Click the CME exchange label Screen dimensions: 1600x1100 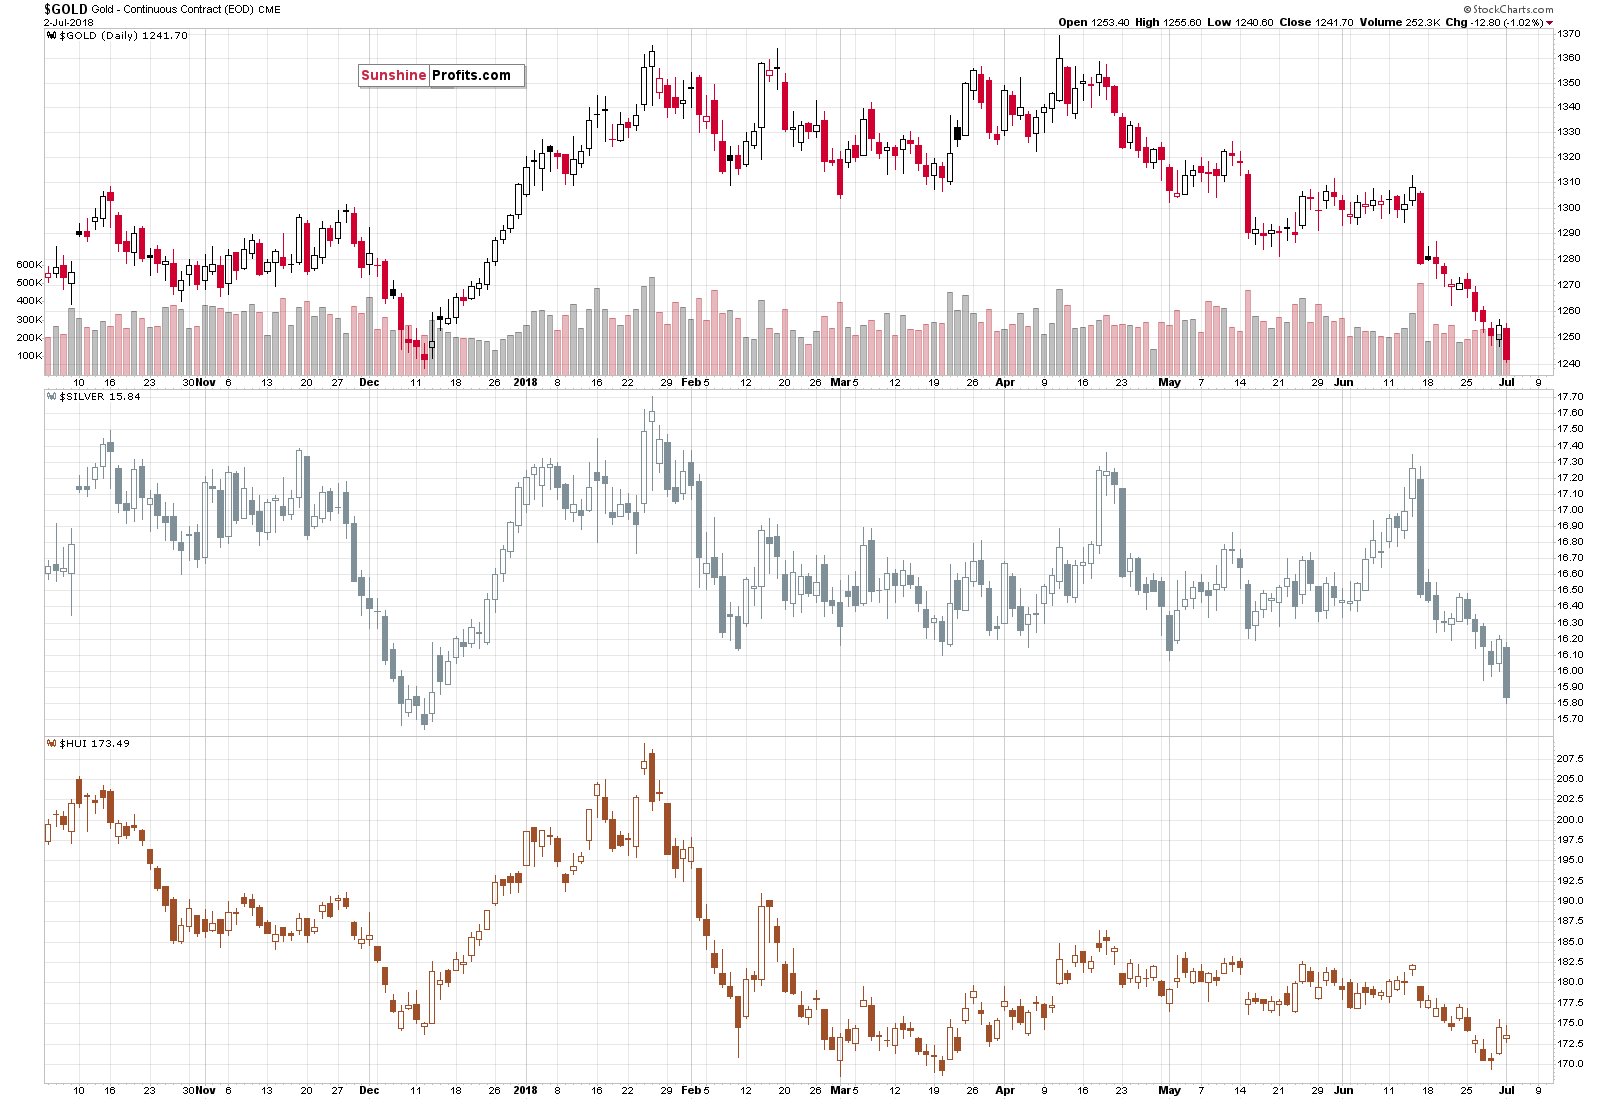tap(269, 10)
